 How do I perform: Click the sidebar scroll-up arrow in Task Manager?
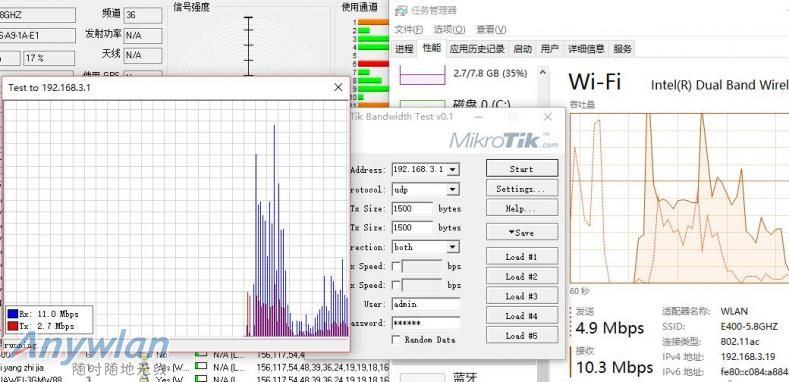[543, 72]
